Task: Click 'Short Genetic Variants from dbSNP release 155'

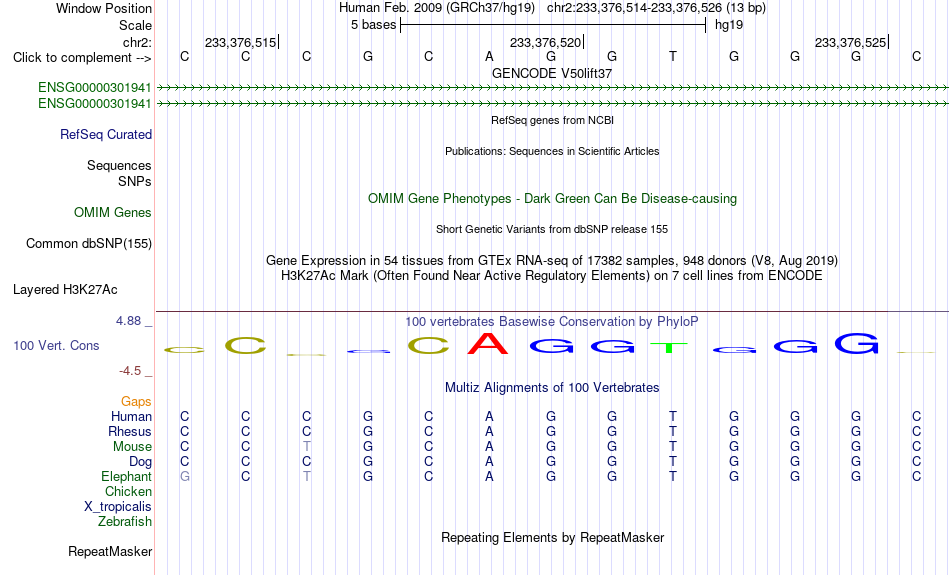Action: [552, 229]
